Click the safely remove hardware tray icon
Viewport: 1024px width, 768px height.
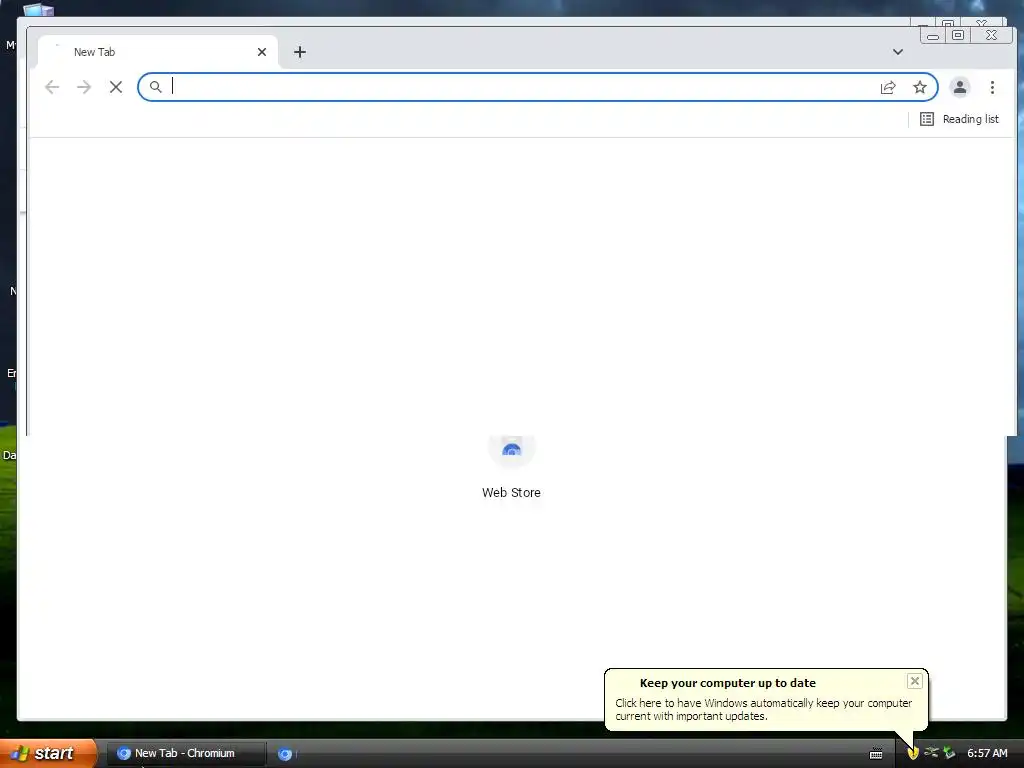tap(949, 753)
